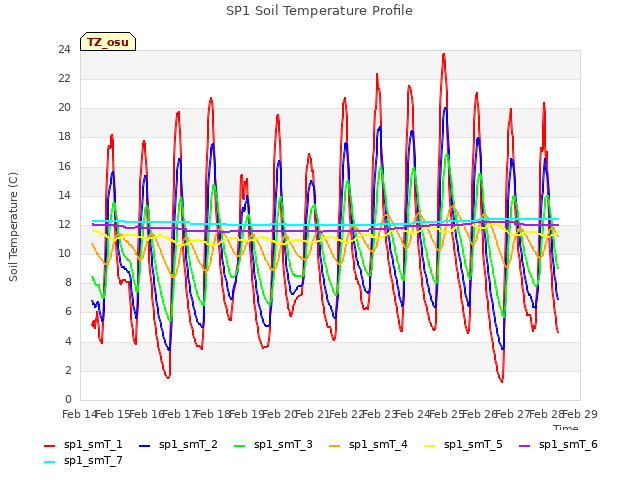
Task: Click the purple sp1_smT_6 legend swatch
Action: point(524,446)
